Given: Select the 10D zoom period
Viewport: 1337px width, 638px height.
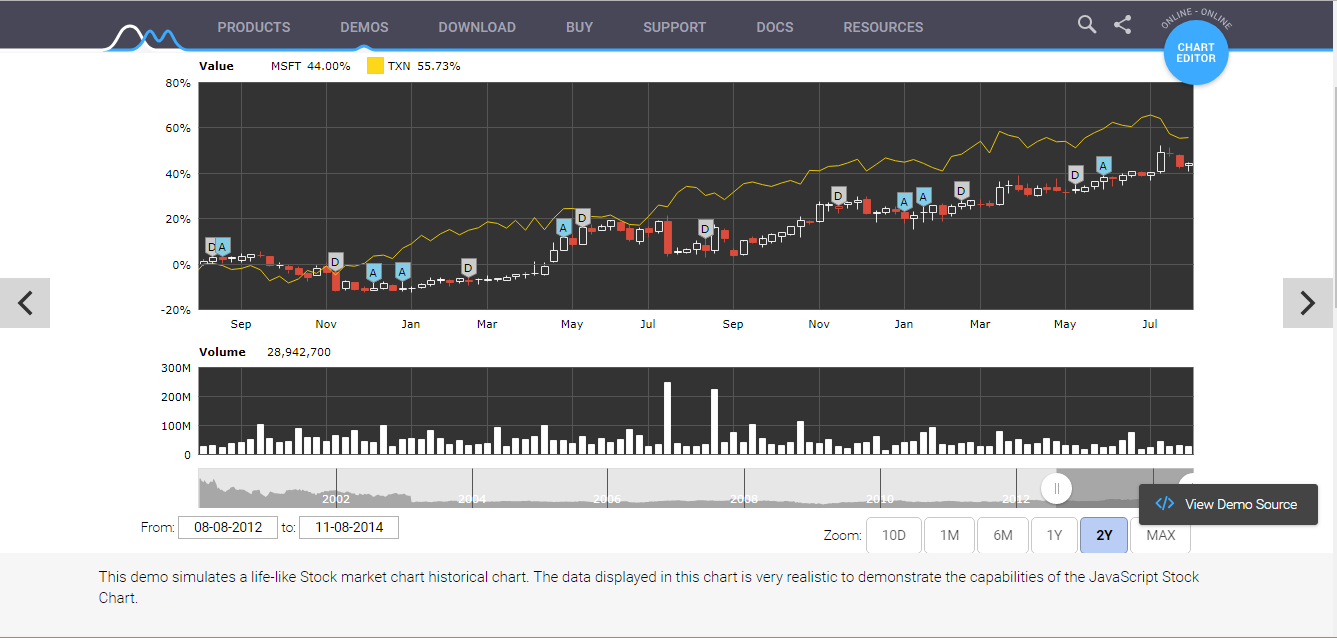Looking at the screenshot, I should 893,535.
